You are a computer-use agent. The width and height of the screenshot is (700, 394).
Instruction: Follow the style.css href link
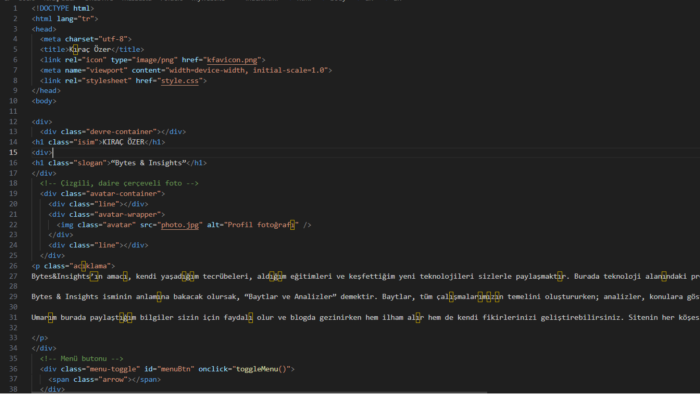[179, 81]
